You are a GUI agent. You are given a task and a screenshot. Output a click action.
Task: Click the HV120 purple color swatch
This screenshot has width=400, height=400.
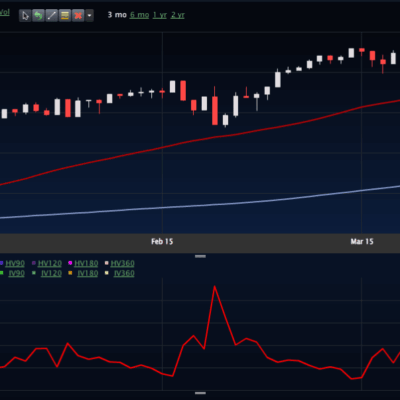(34, 263)
